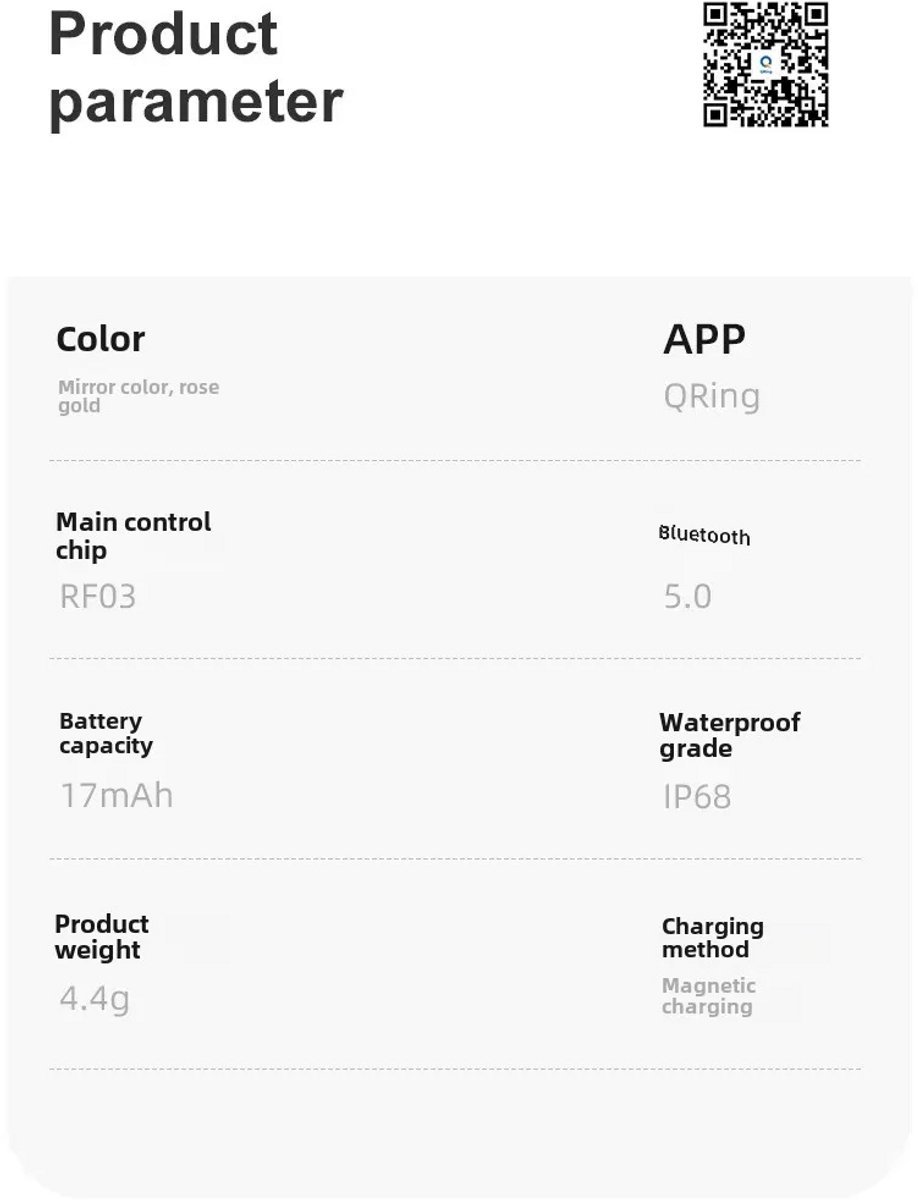This screenshot has height=1200, width=918.
Task: Select the 17mAh value
Action: [x=116, y=796]
